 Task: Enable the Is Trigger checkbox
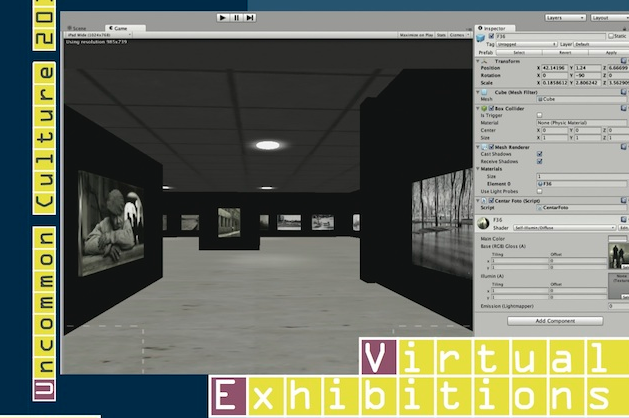point(540,115)
